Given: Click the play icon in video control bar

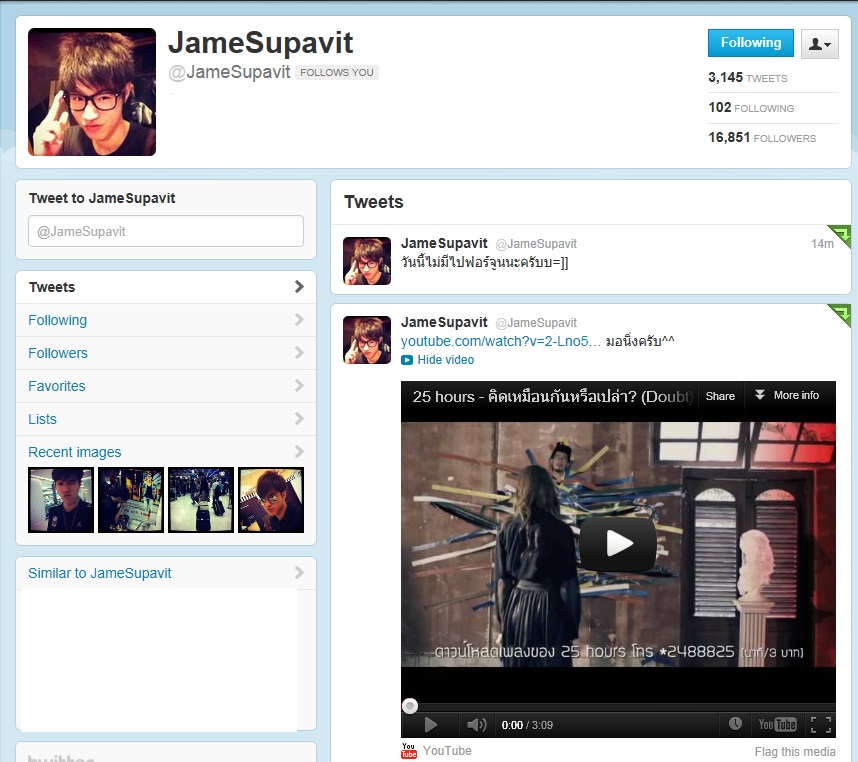Looking at the screenshot, I should tap(431, 725).
